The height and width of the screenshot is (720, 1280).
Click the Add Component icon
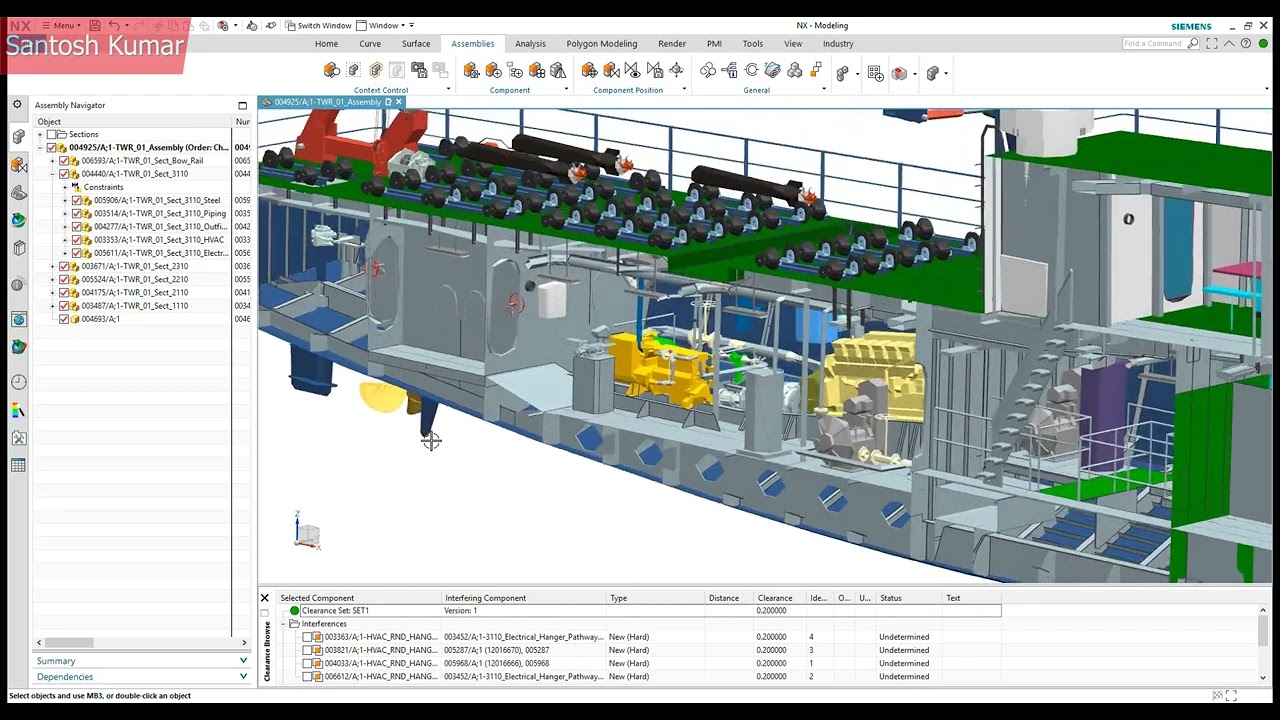point(471,70)
